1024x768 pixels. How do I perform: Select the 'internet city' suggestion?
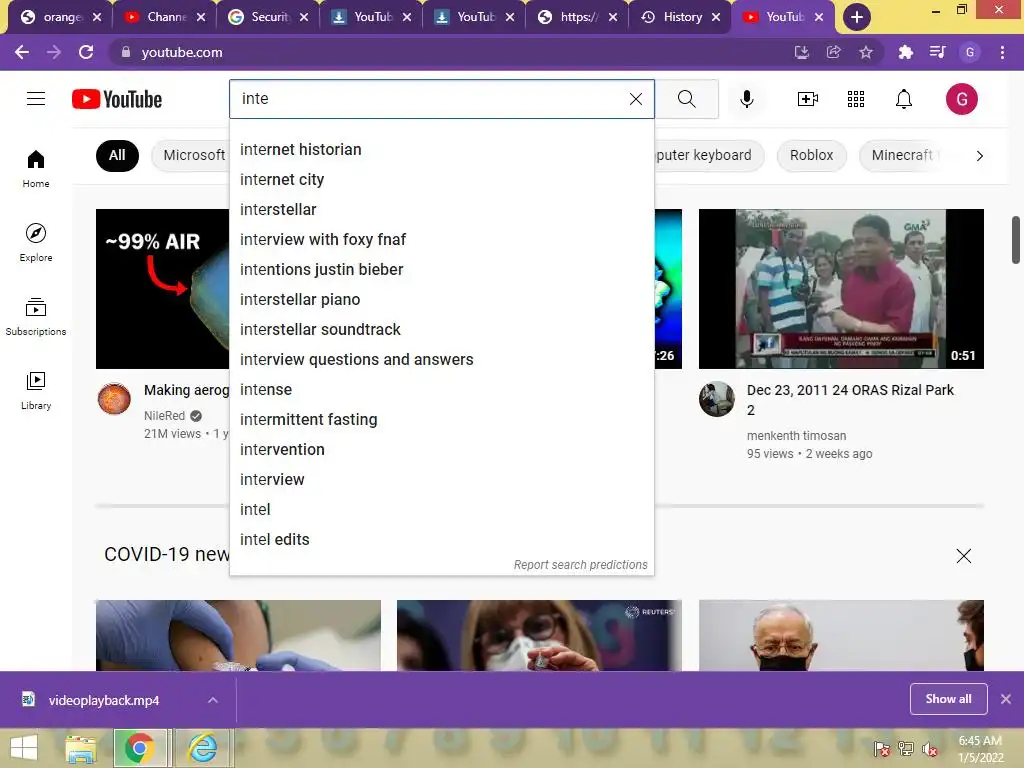click(x=442, y=180)
